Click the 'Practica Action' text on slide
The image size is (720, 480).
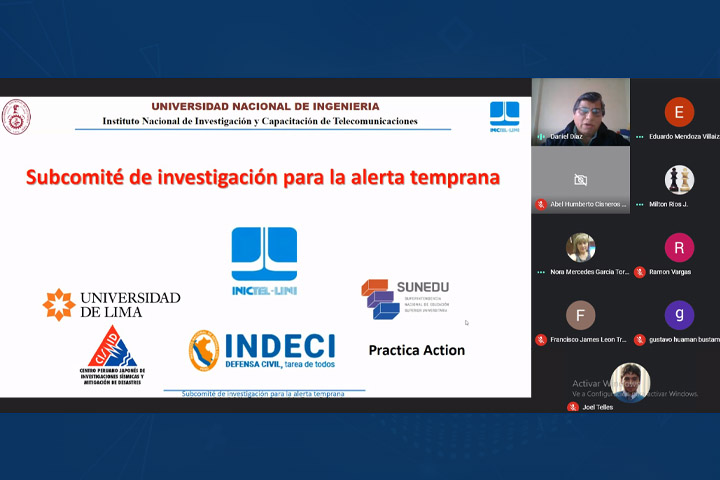(x=416, y=350)
